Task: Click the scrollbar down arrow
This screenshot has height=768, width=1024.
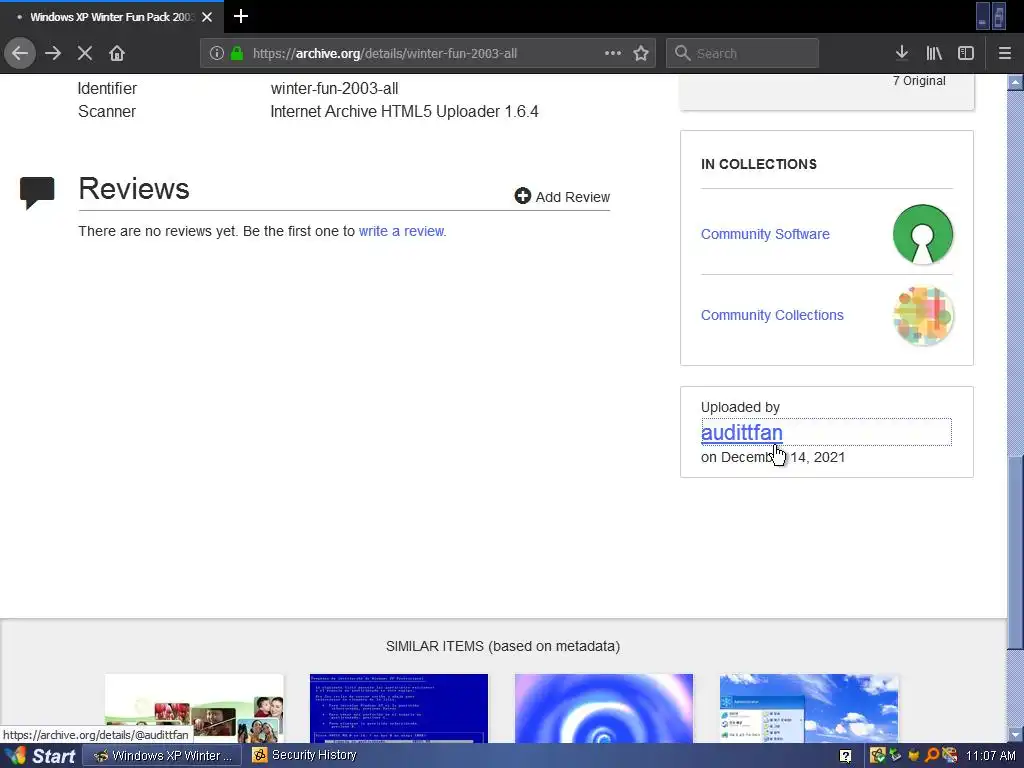Action: pos(1015,735)
